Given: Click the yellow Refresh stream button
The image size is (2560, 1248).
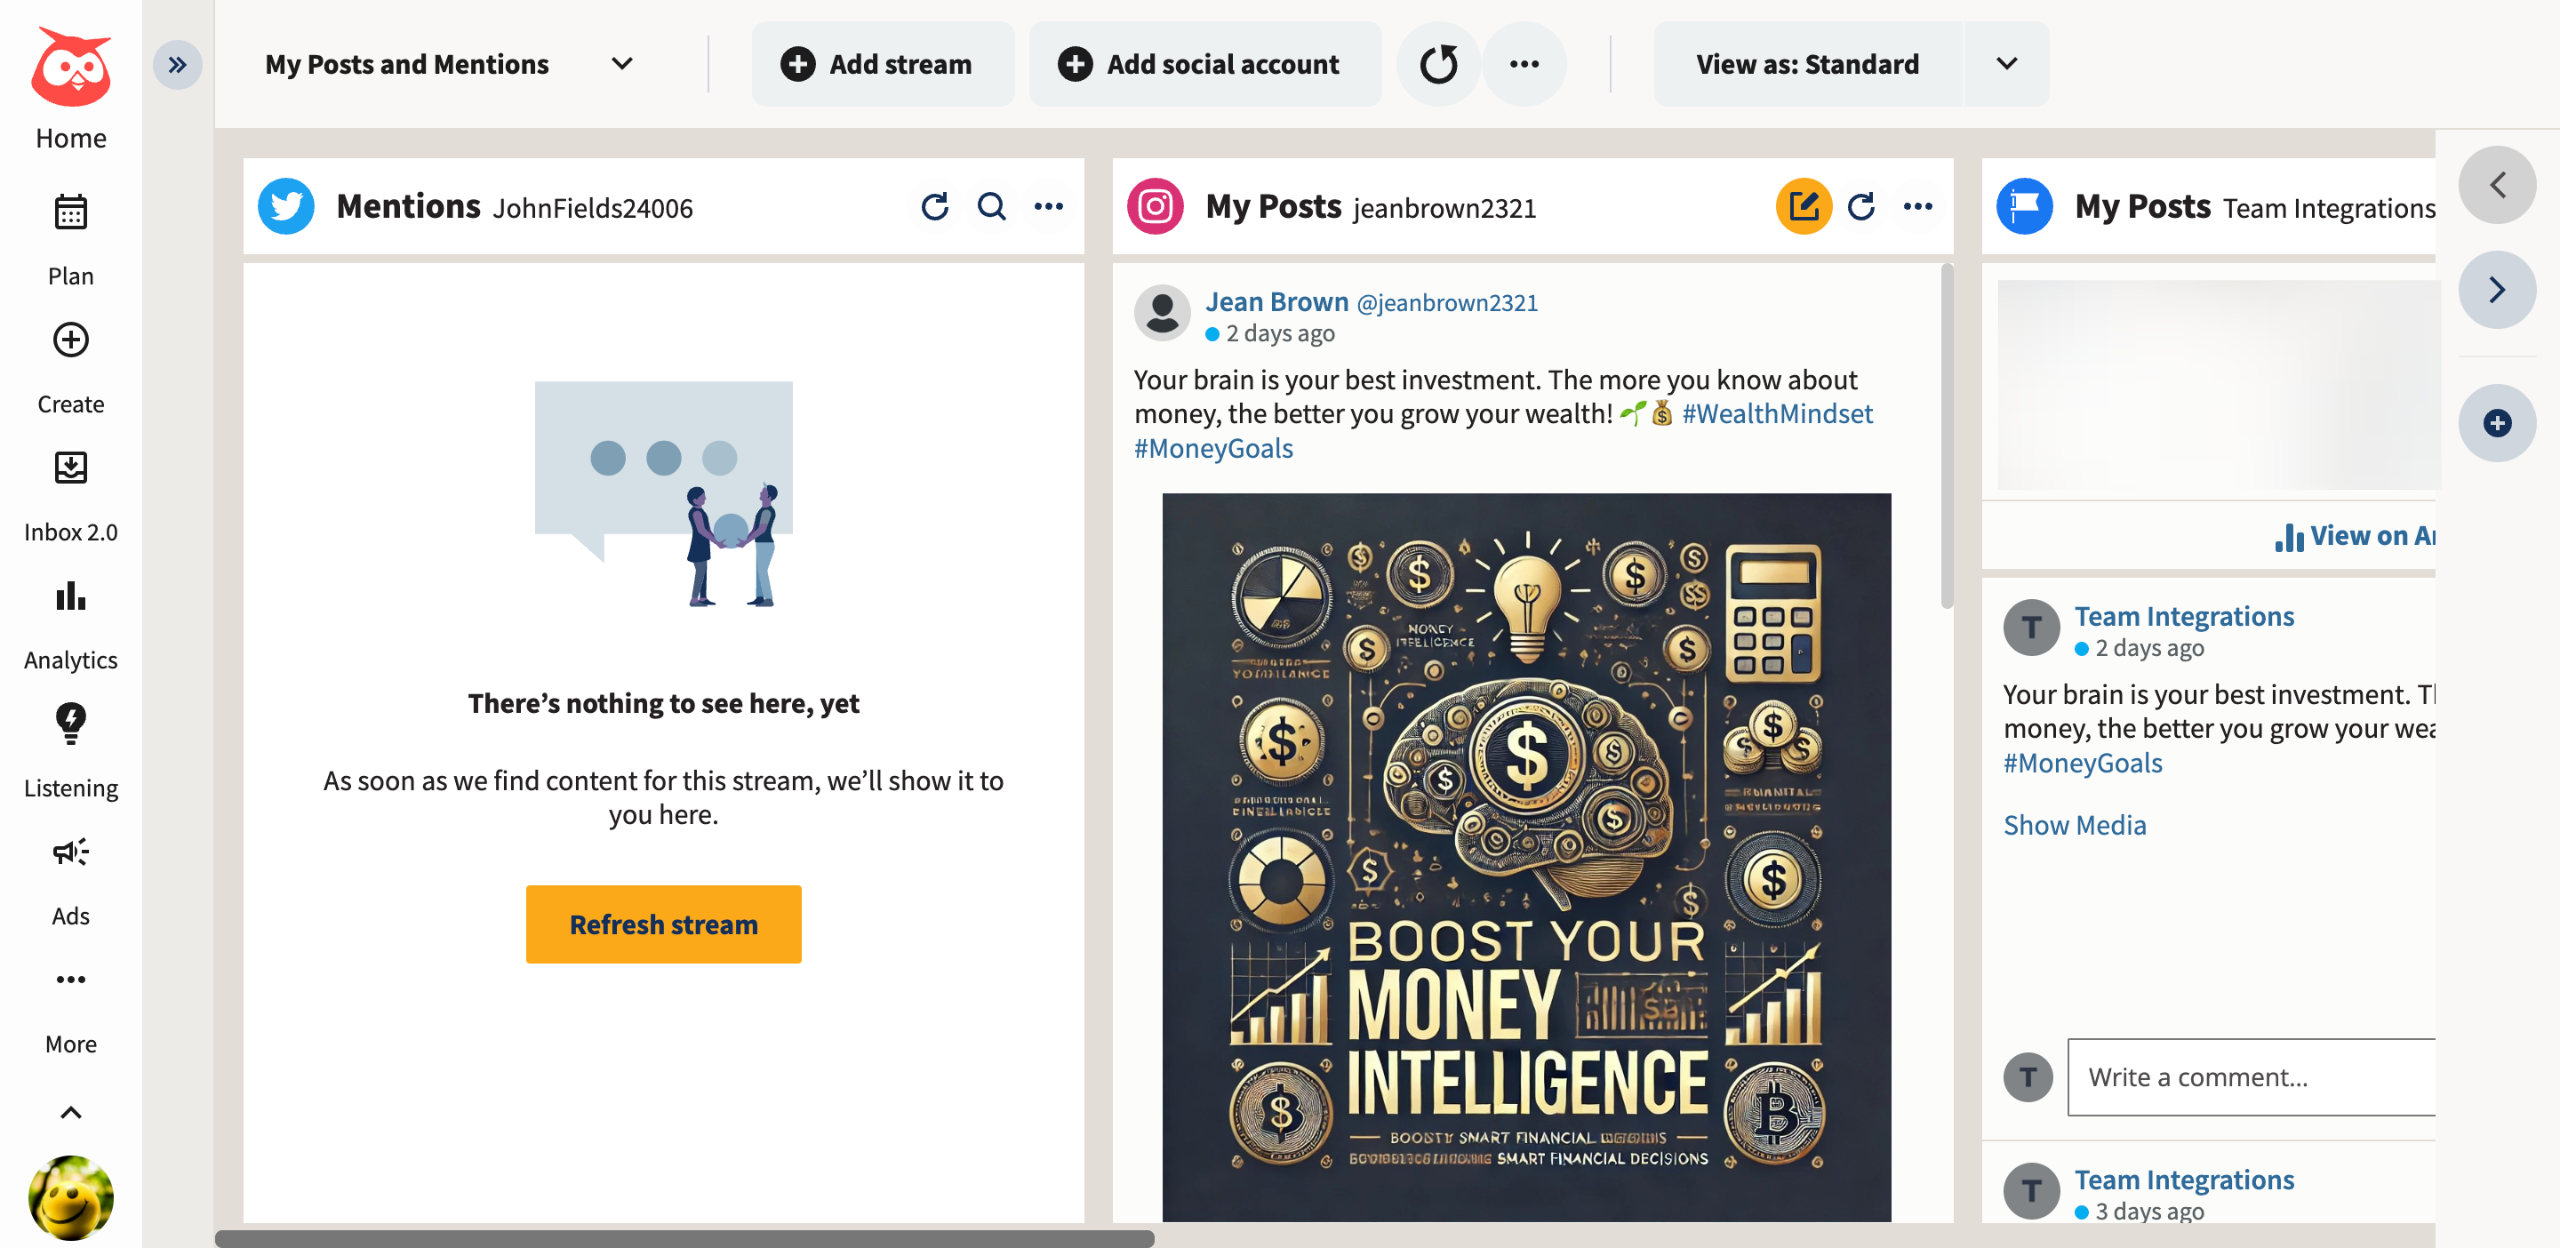Looking at the screenshot, I should (x=663, y=924).
